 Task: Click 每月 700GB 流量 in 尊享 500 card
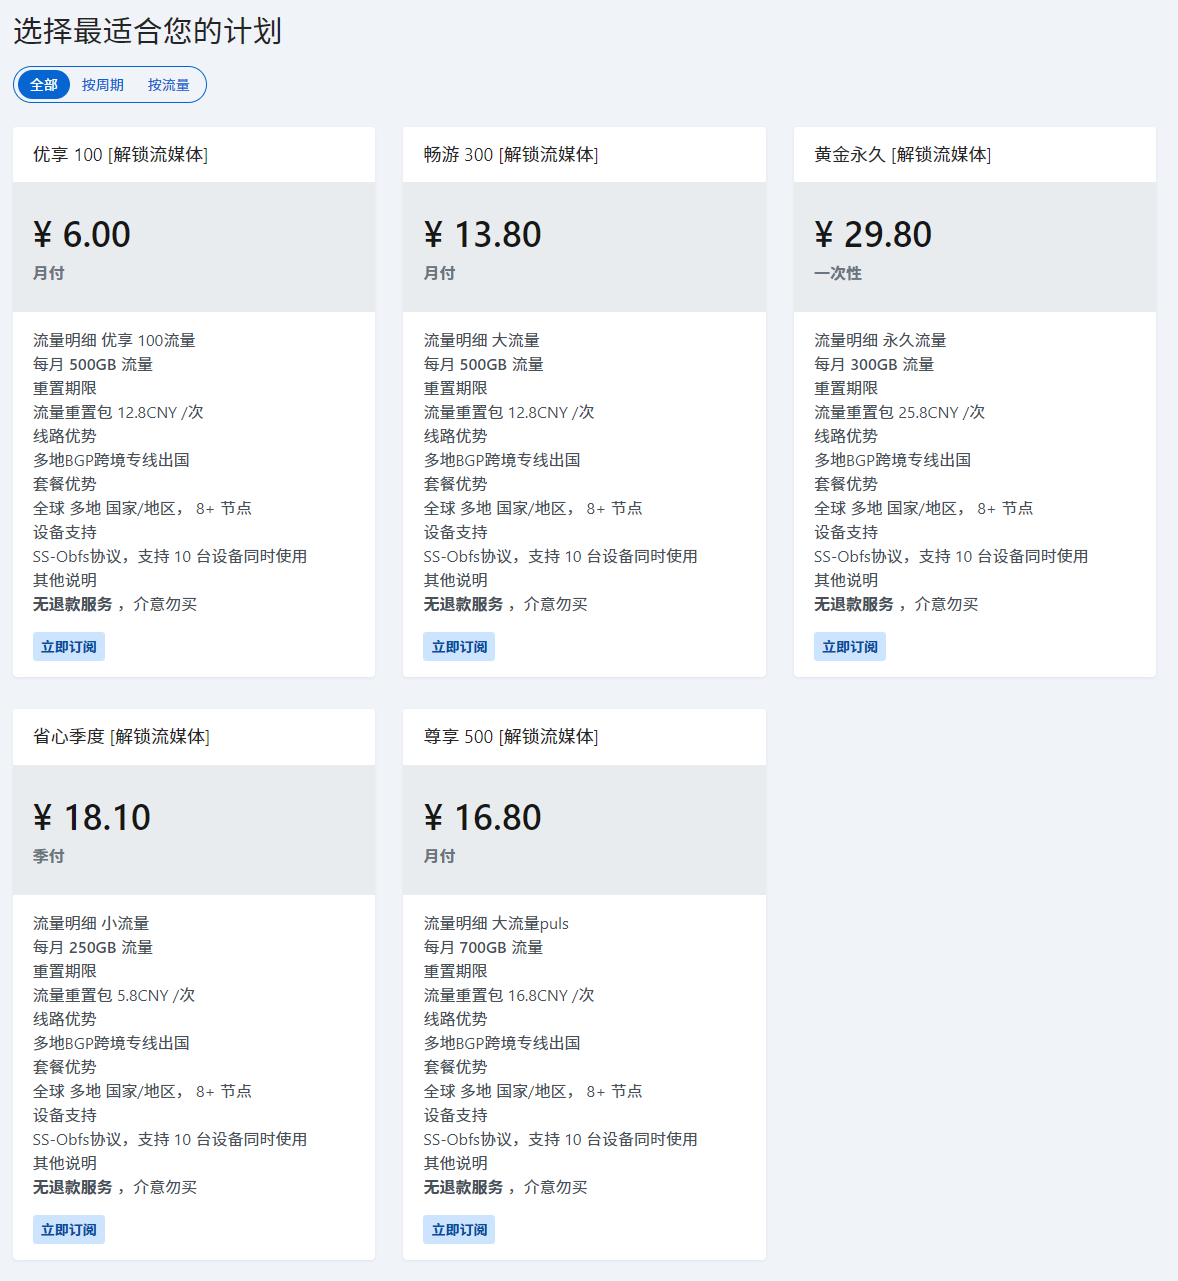pos(483,947)
